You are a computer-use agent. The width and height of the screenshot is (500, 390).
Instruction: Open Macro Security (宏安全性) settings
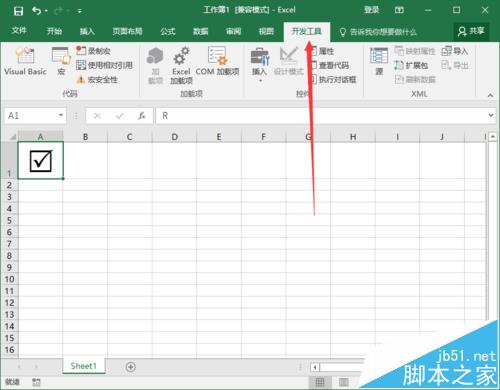click(97, 80)
